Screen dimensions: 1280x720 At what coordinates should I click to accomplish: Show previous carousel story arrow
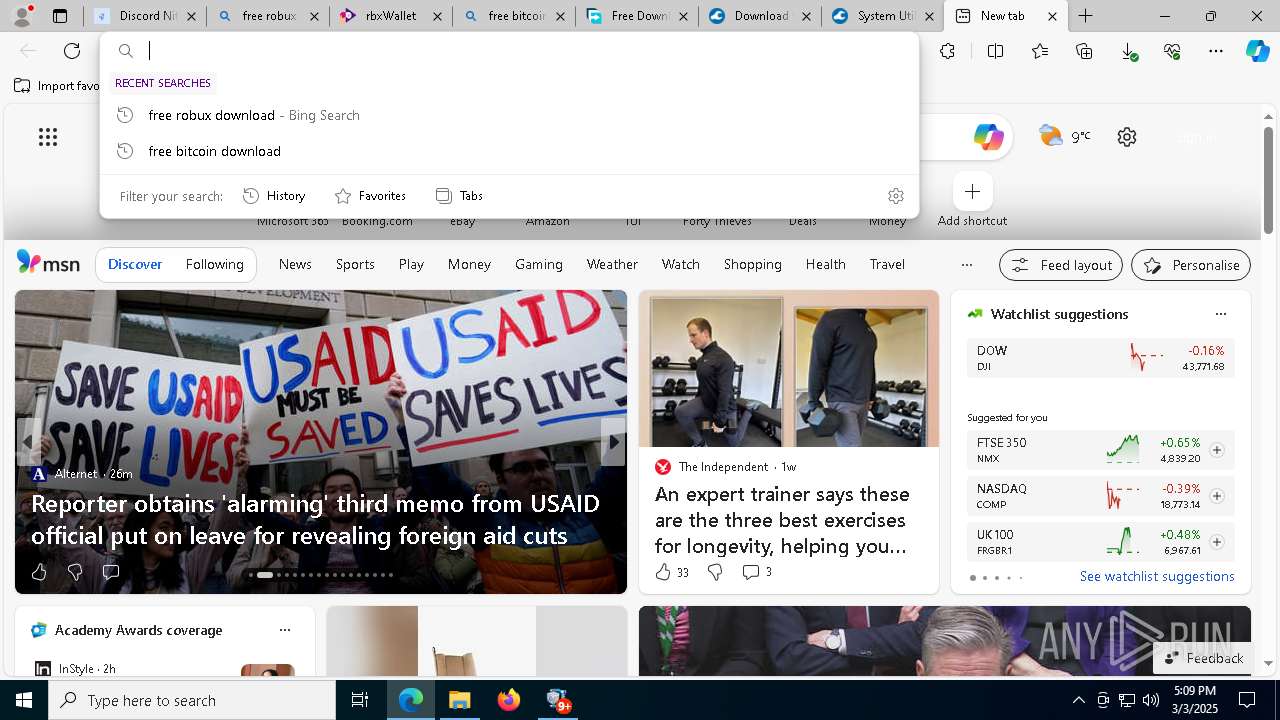28,441
